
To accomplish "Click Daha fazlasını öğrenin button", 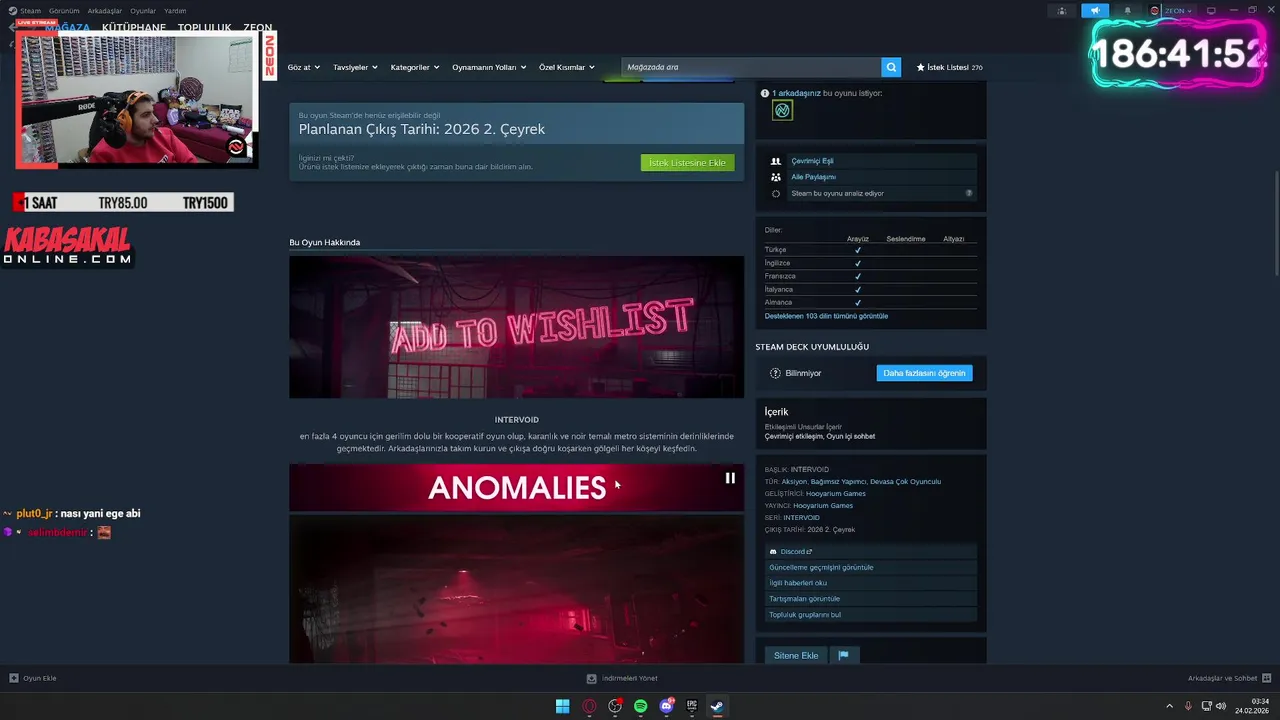I will [x=924, y=373].
